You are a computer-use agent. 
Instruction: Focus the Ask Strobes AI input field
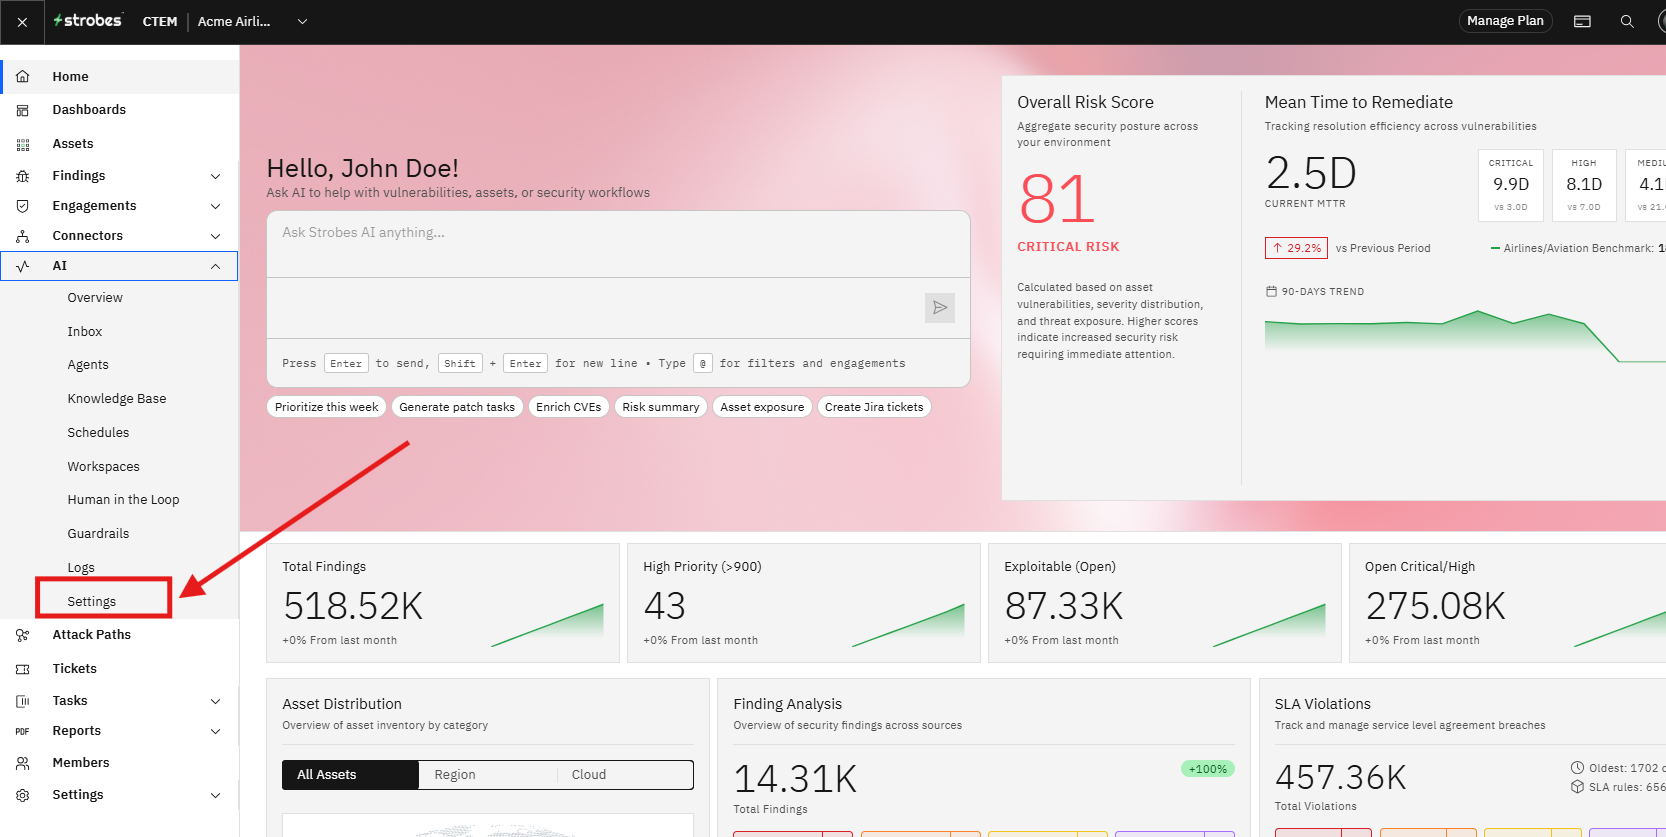(x=618, y=244)
